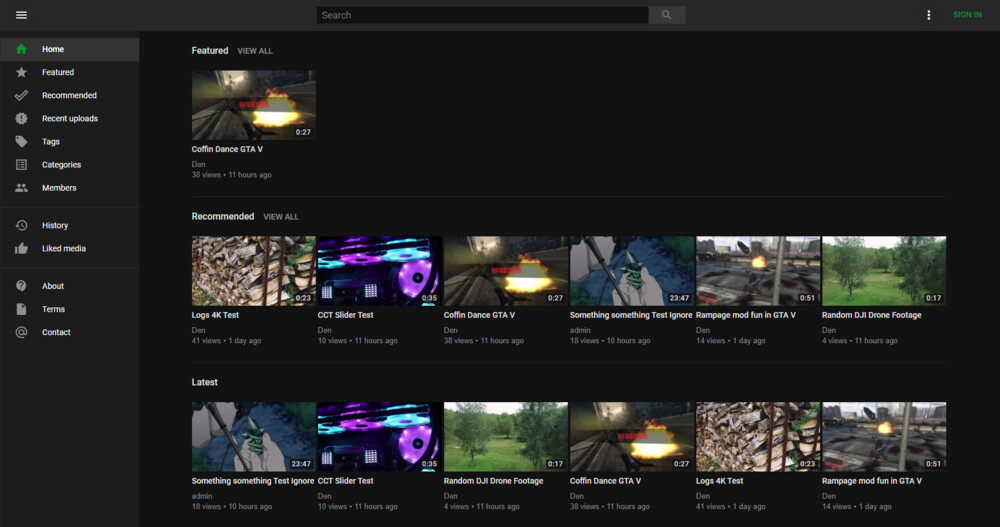Click VIEW ALL next to Recommended
The height and width of the screenshot is (527, 1000).
[281, 217]
